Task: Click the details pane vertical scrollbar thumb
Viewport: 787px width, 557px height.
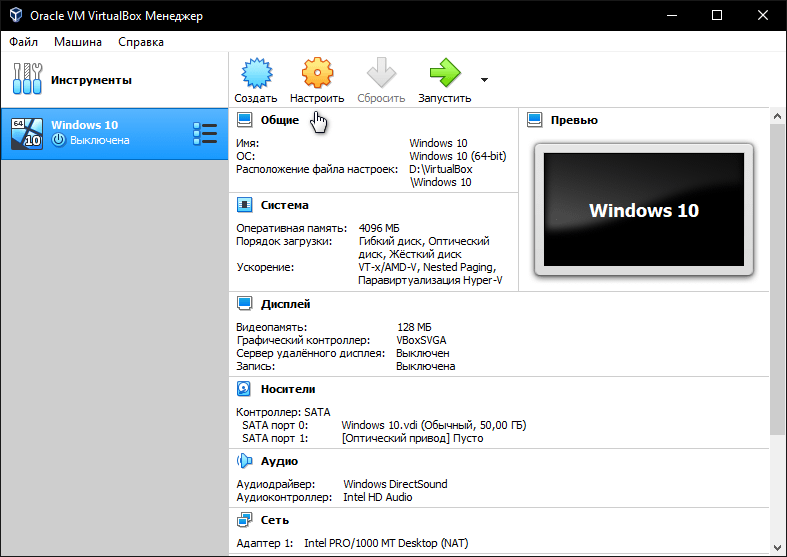Action: (x=777, y=279)
